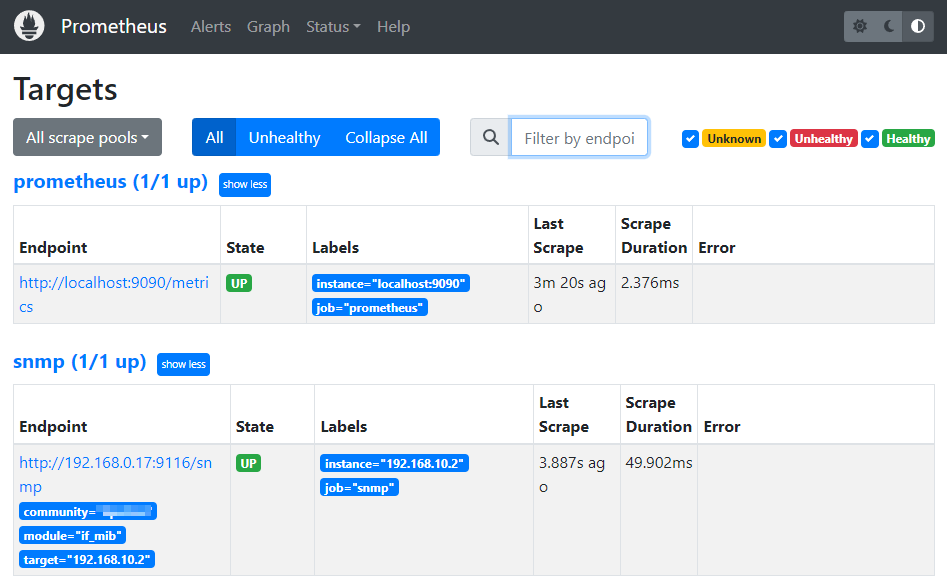
Task: Open the prometheus (1/1 up) heading link
Action: coord(111,182)
